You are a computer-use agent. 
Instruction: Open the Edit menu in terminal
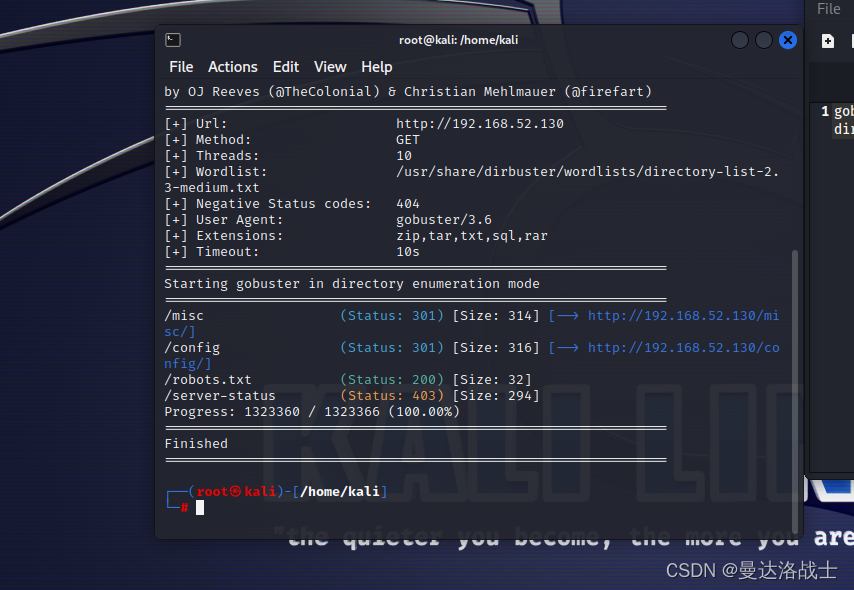[285, 67]
